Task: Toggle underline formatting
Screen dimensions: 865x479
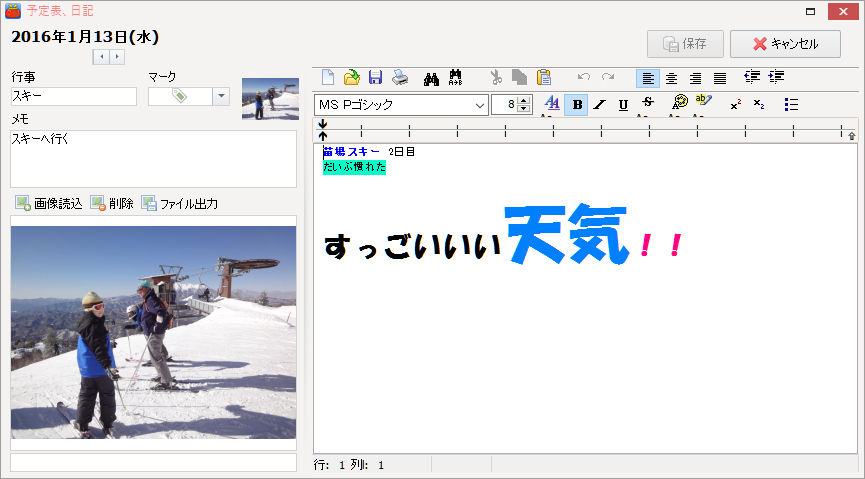Action: (623, 104)
